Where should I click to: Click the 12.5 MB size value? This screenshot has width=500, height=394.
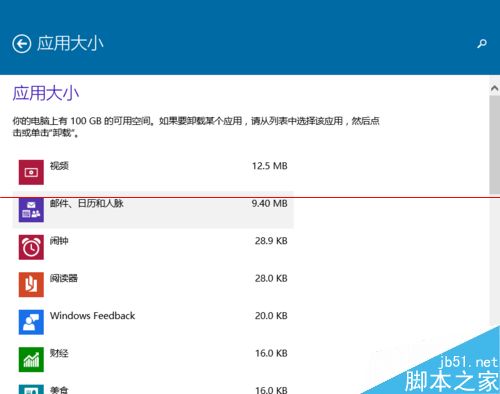pyautogui.click(x=270, y=166)
